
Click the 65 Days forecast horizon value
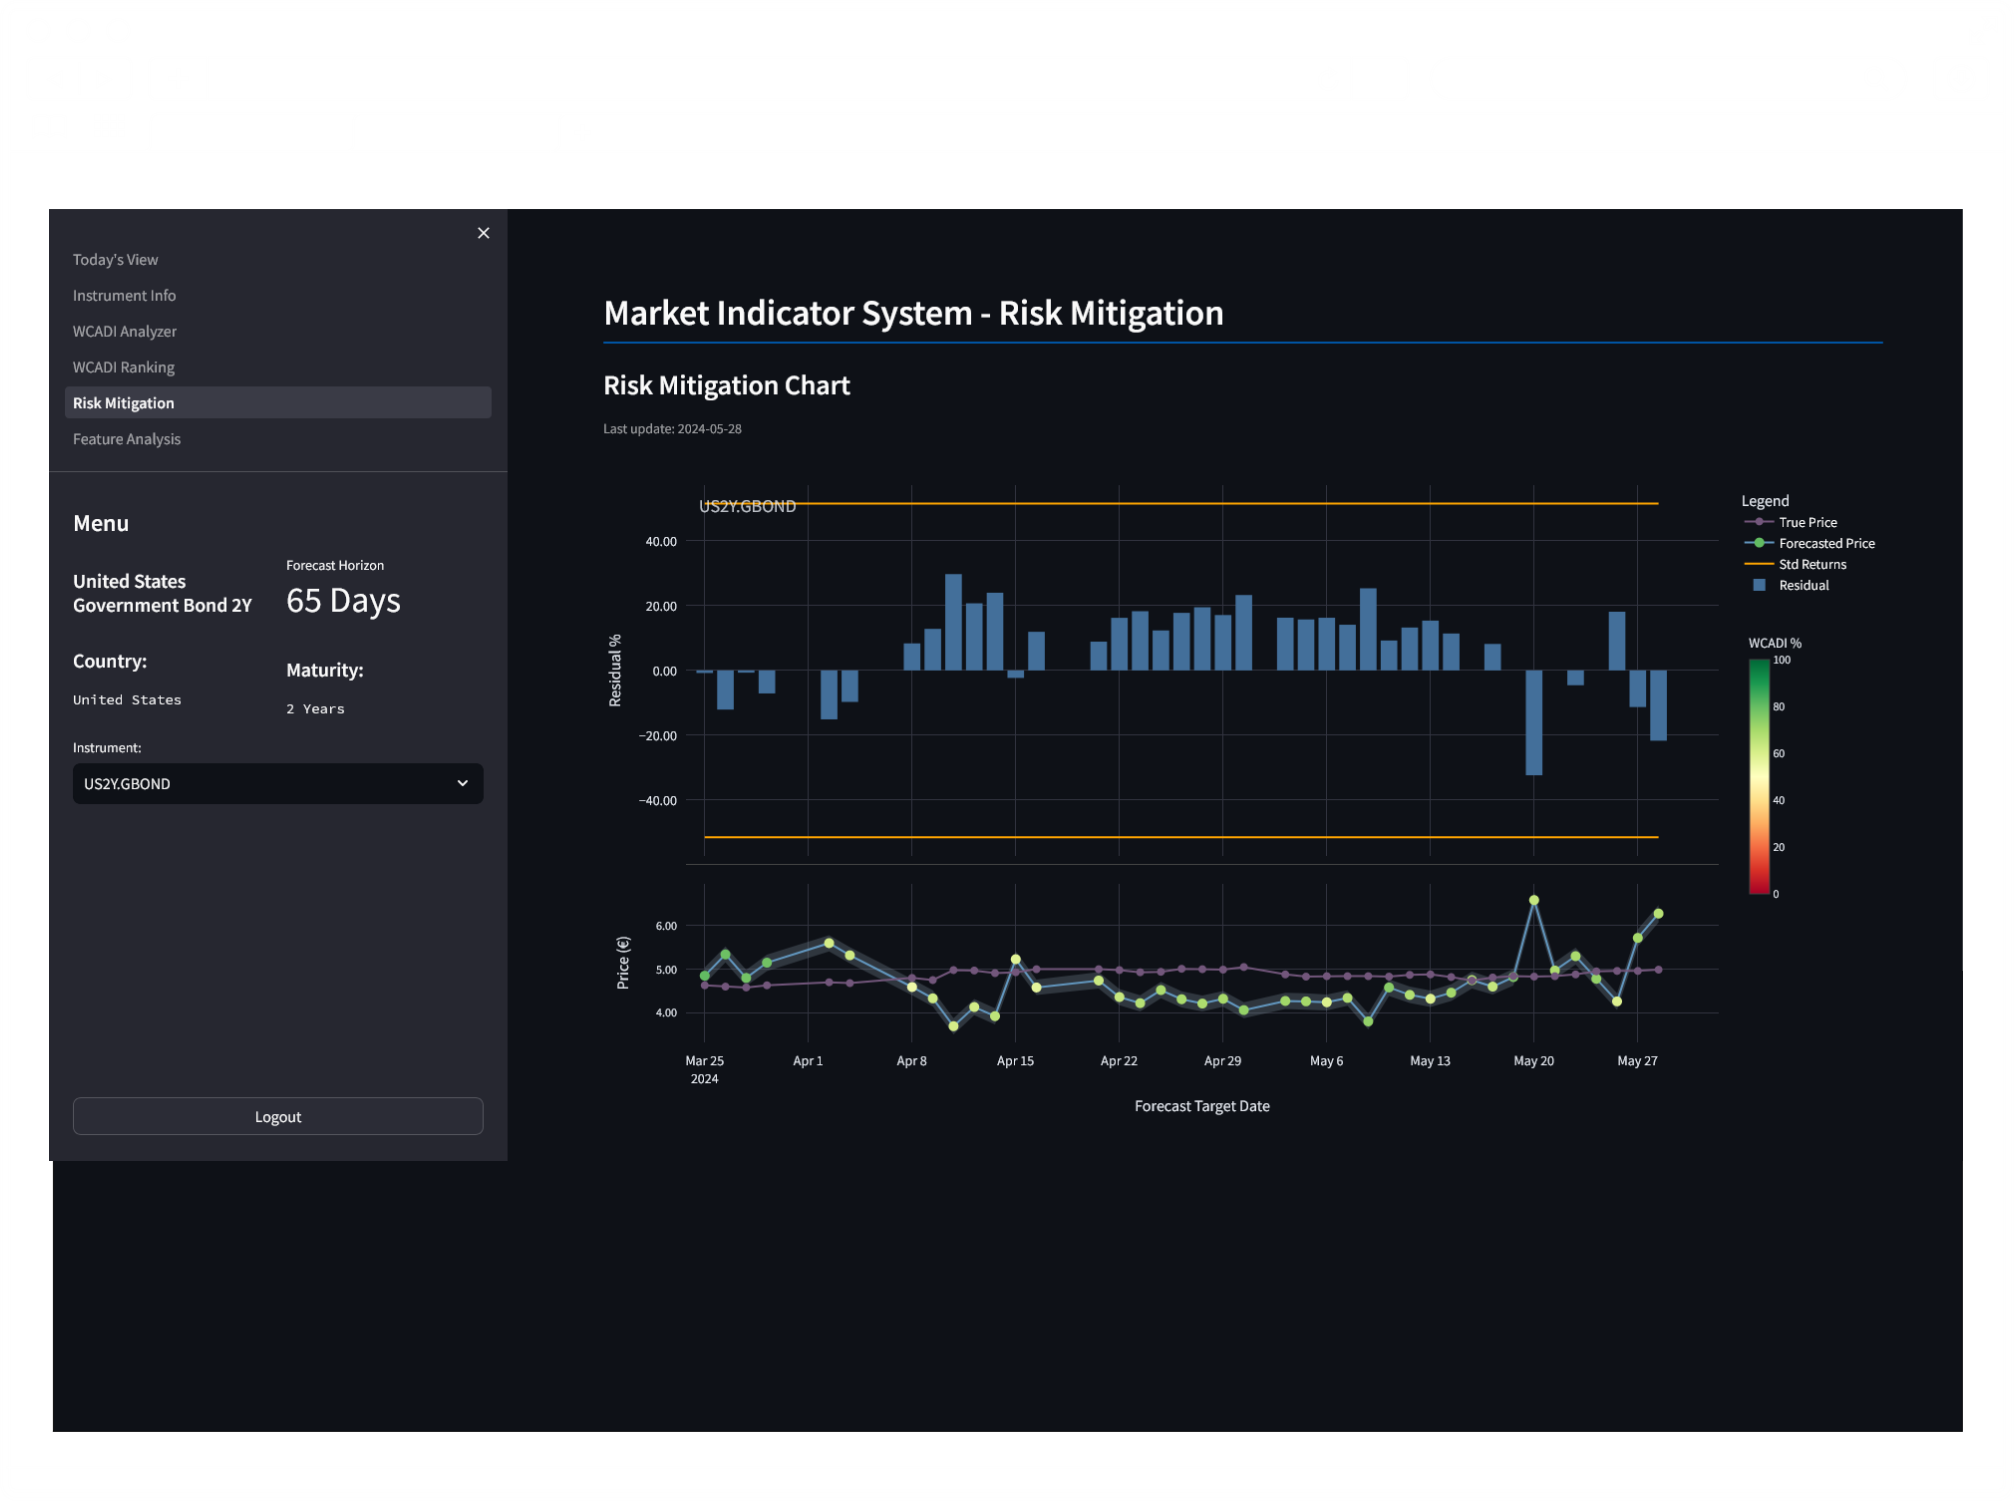click(343, 601)
